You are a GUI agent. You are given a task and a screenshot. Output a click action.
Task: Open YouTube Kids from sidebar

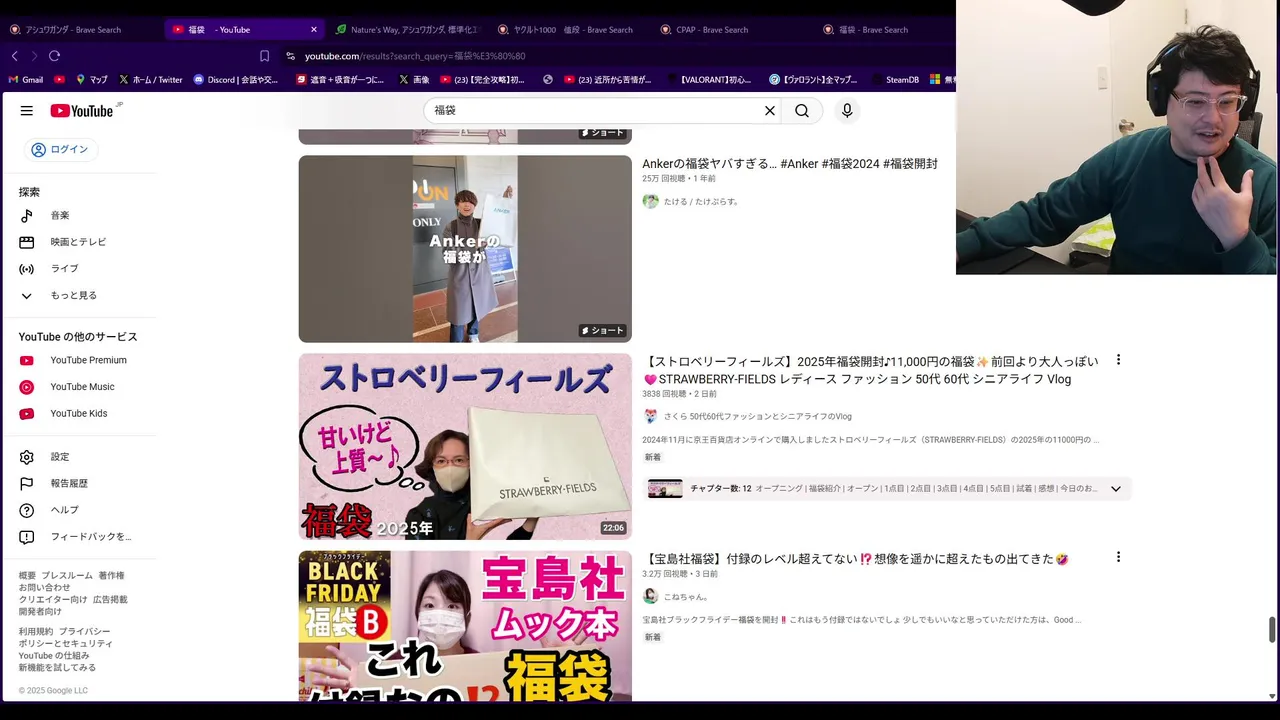click(80, 414)
